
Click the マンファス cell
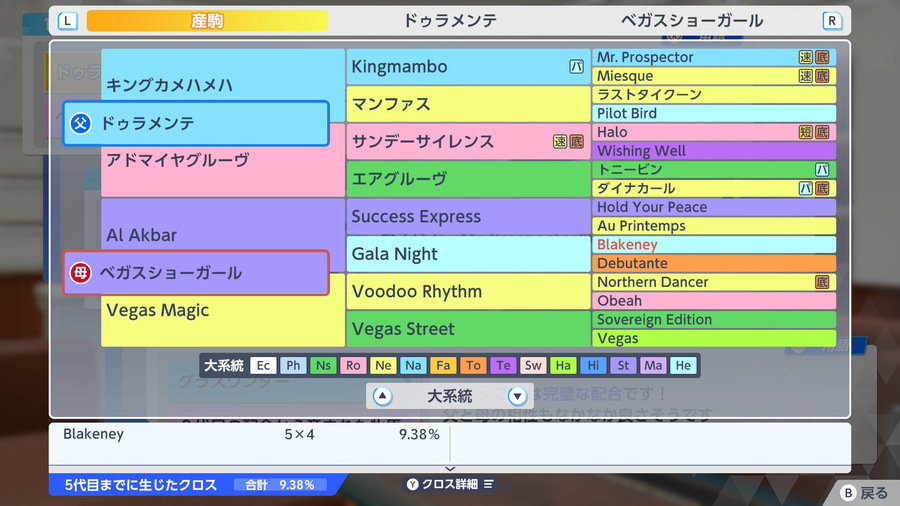click(x=468, y=104)
